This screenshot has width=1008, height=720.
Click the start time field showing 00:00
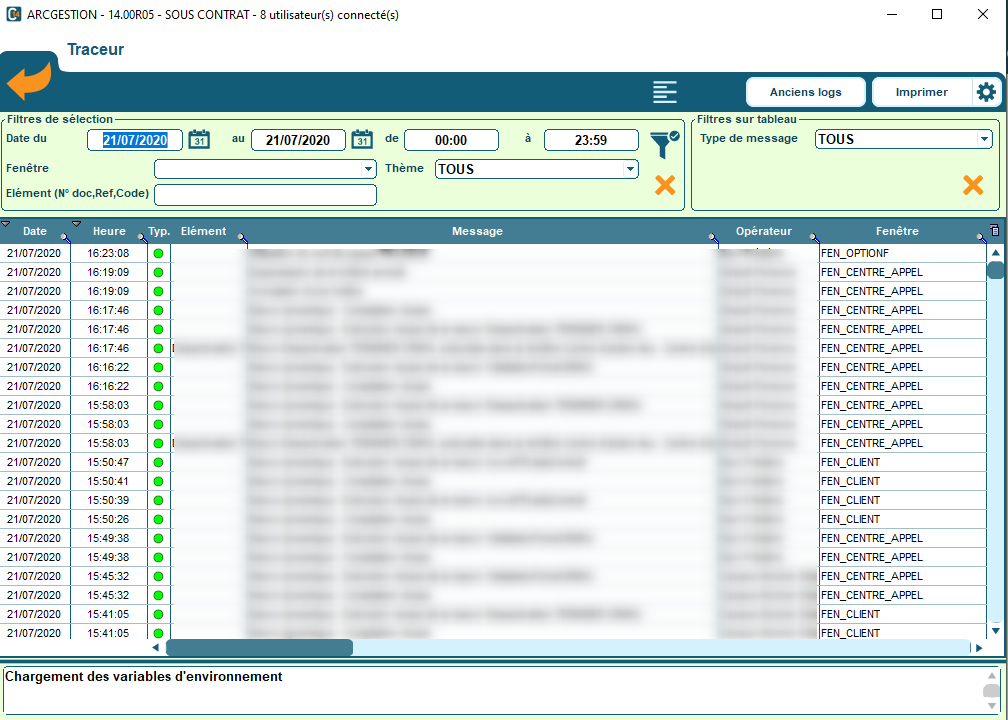(x=451, y=141)
